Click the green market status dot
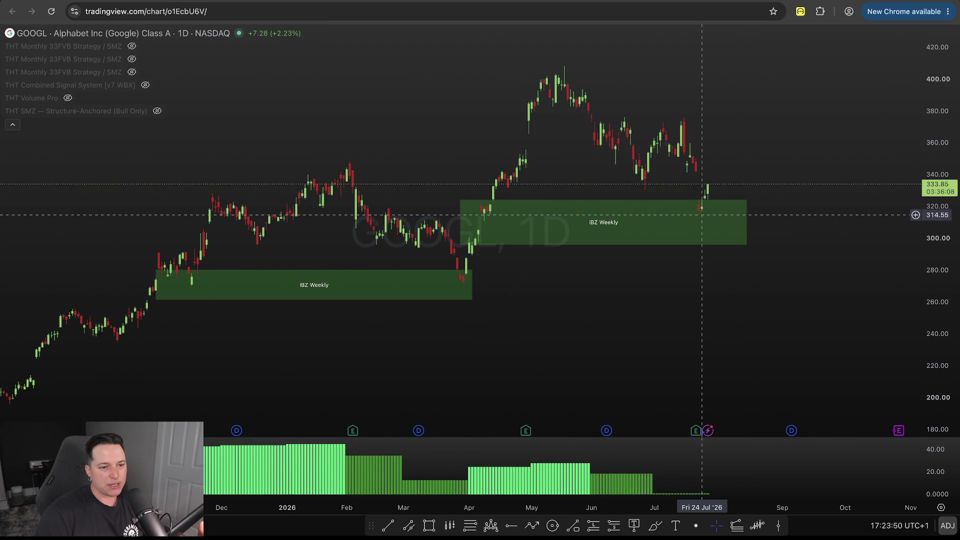 [239, 33]
